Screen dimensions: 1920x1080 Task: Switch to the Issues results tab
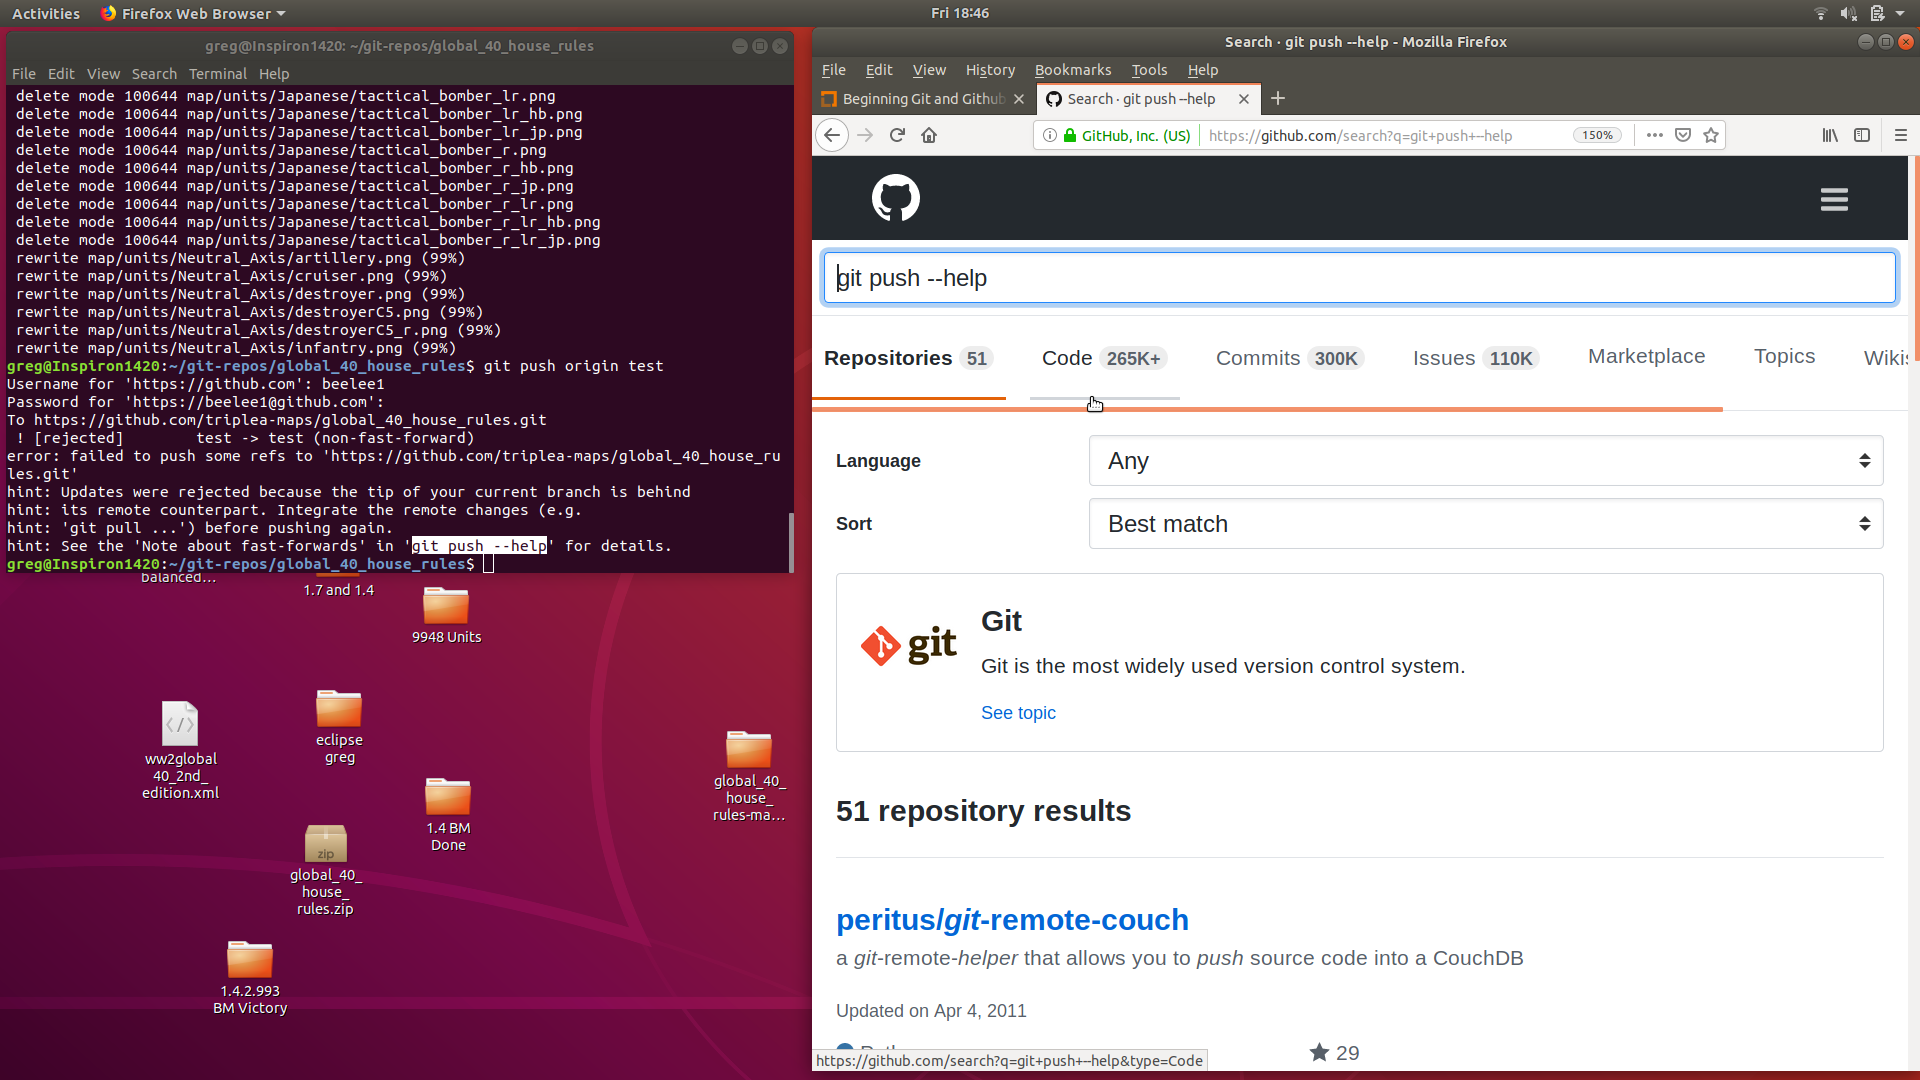point(1476,358)
